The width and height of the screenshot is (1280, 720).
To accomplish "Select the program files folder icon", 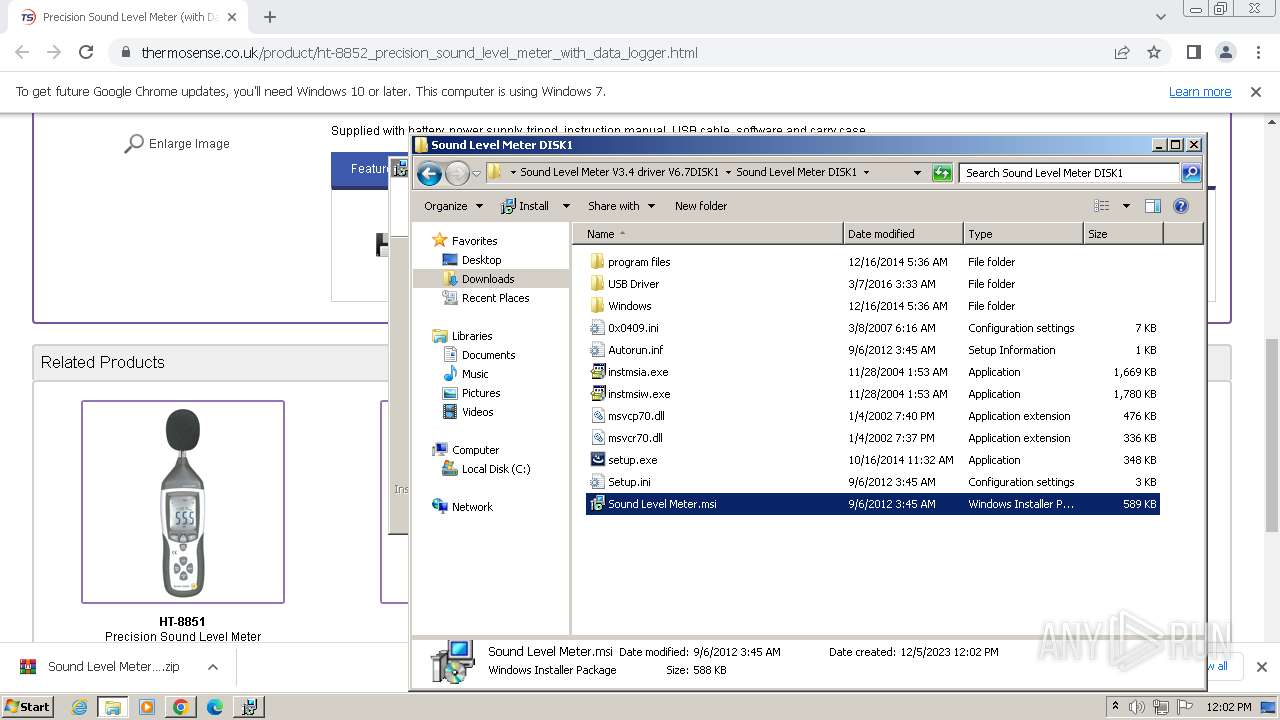I will point(597,262).
